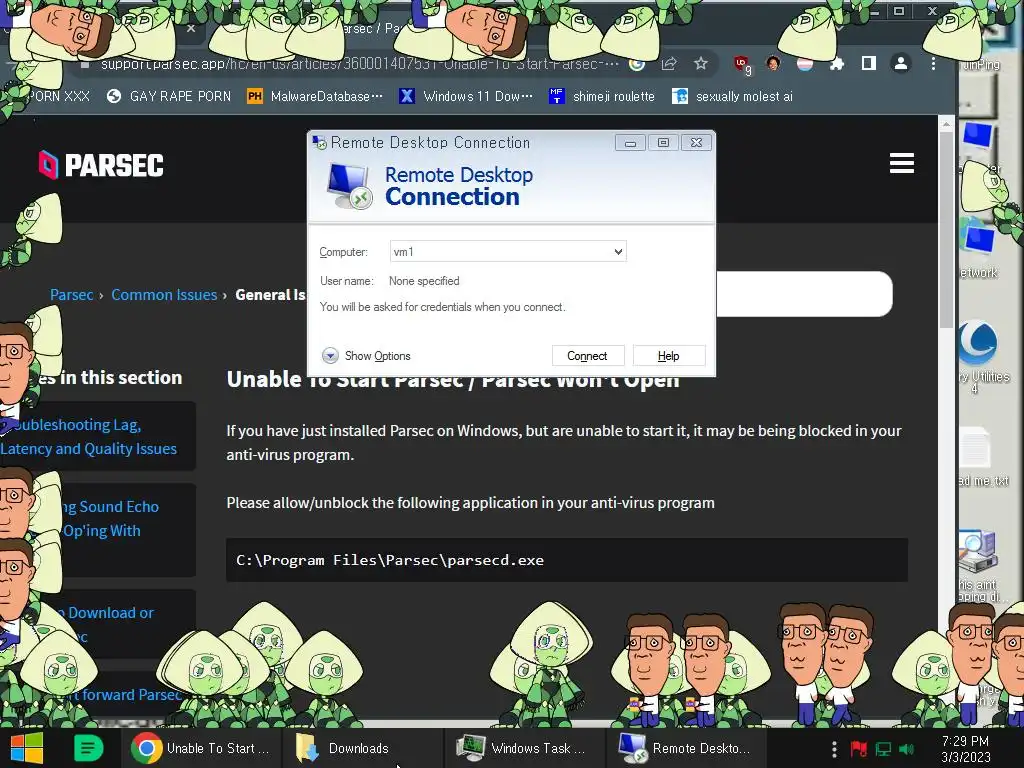Open the MalwareDatabase bookmark
The width and height of the screenshot is (1024, 768).
[315, 97]
